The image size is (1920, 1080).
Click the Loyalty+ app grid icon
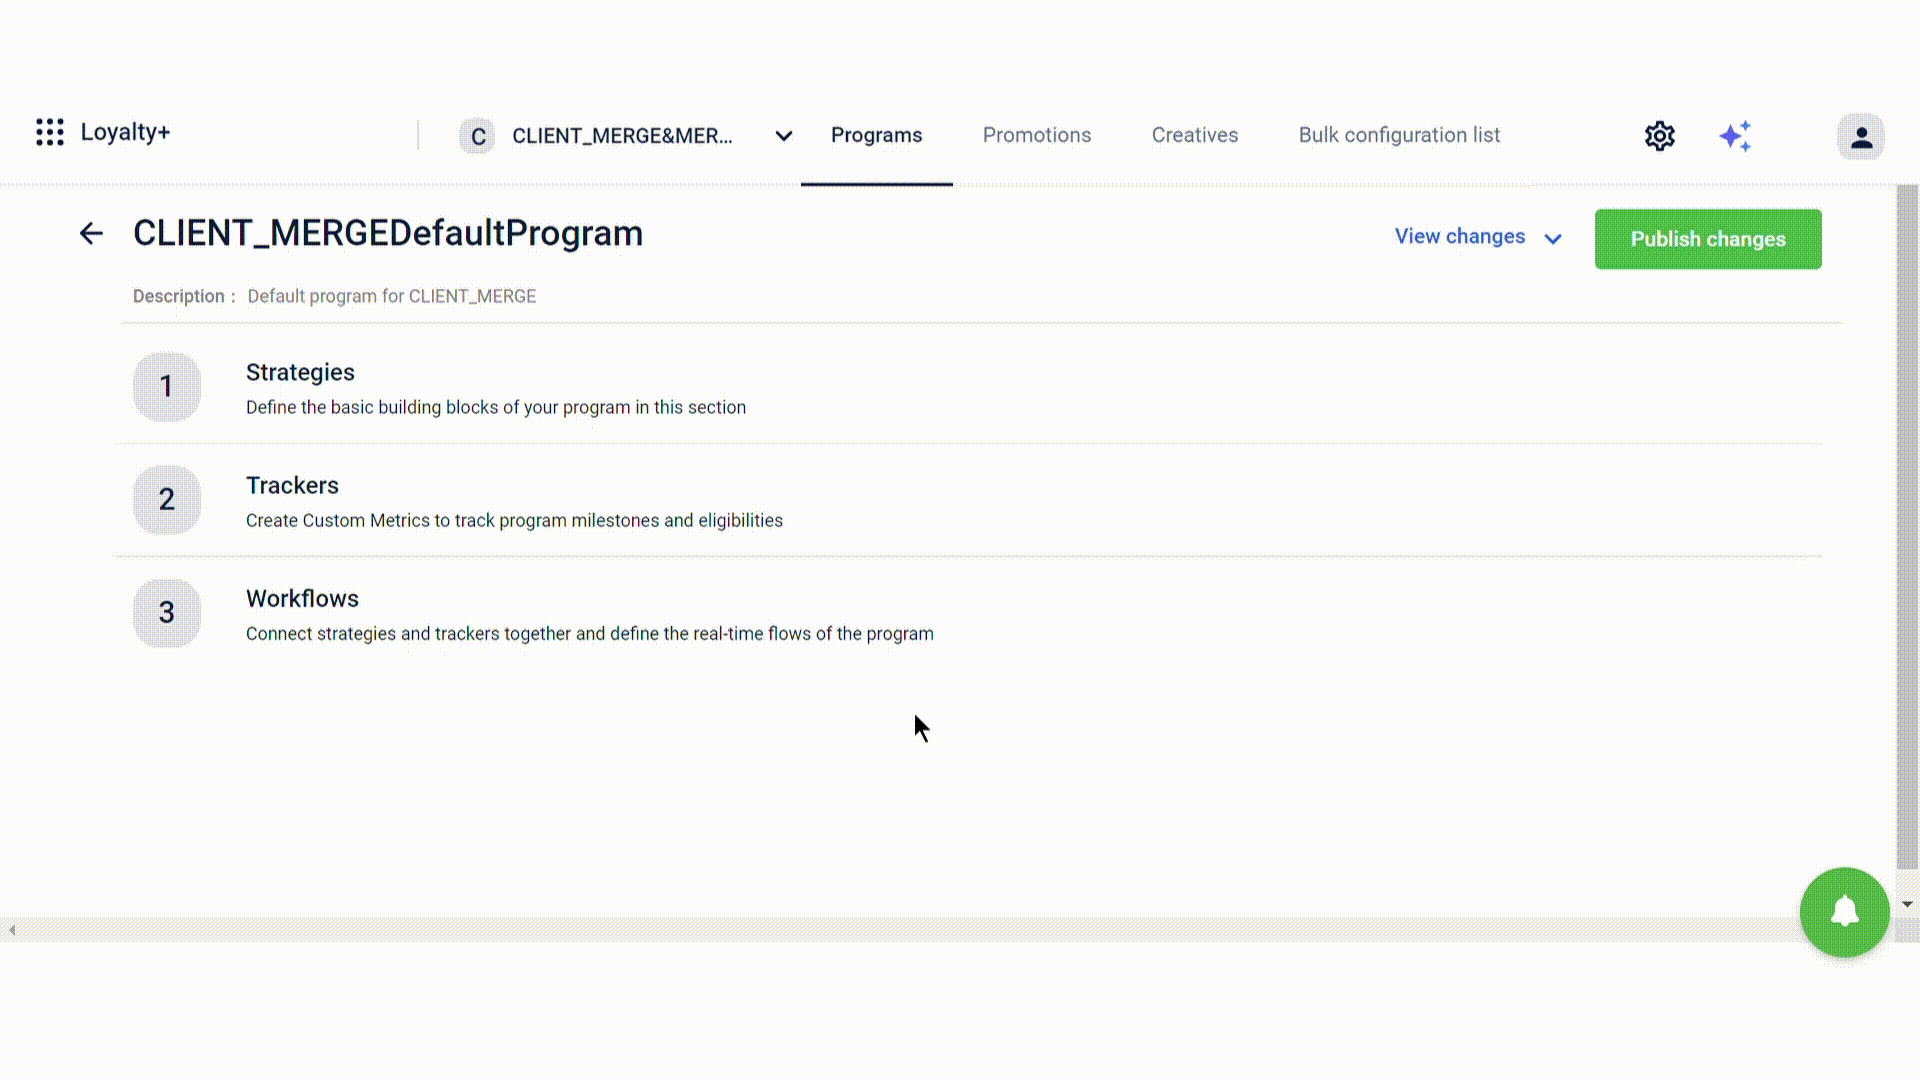[x=49, y=132]
